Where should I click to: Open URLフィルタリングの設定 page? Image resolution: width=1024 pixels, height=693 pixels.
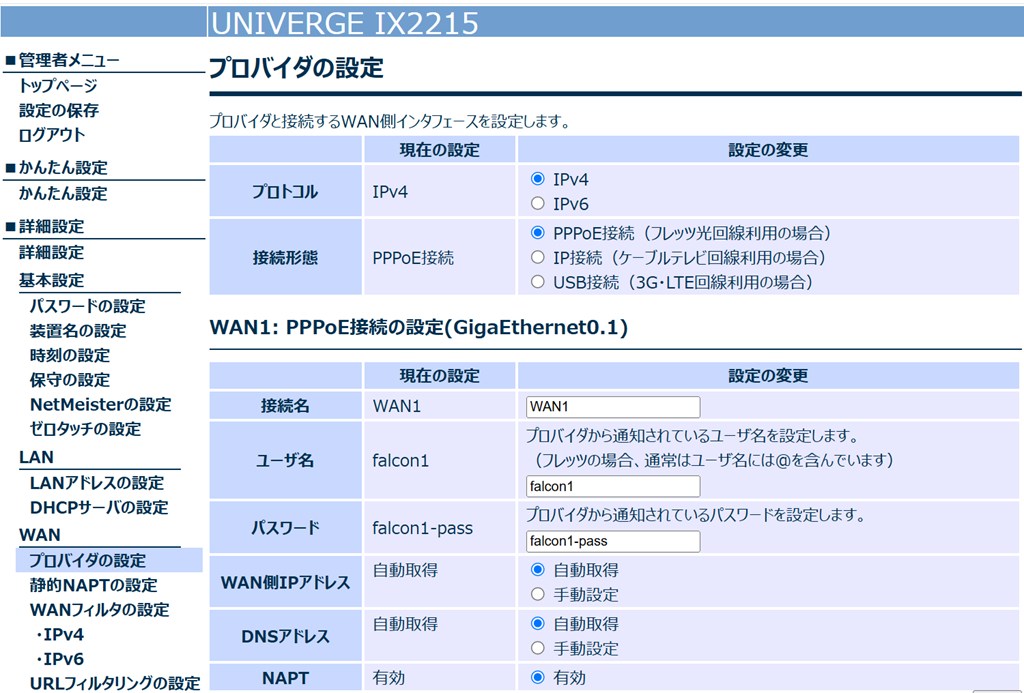(x=114, y=683)
